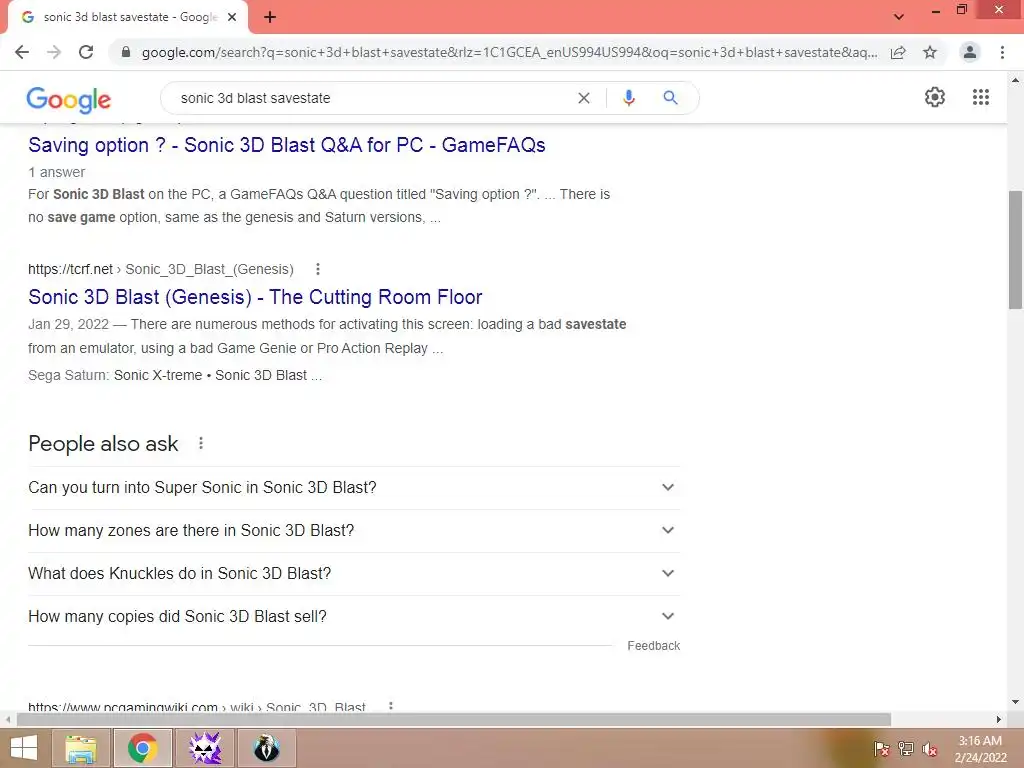
Task: Open three-dot menu next to tcrf.net result
Action: 317,269
